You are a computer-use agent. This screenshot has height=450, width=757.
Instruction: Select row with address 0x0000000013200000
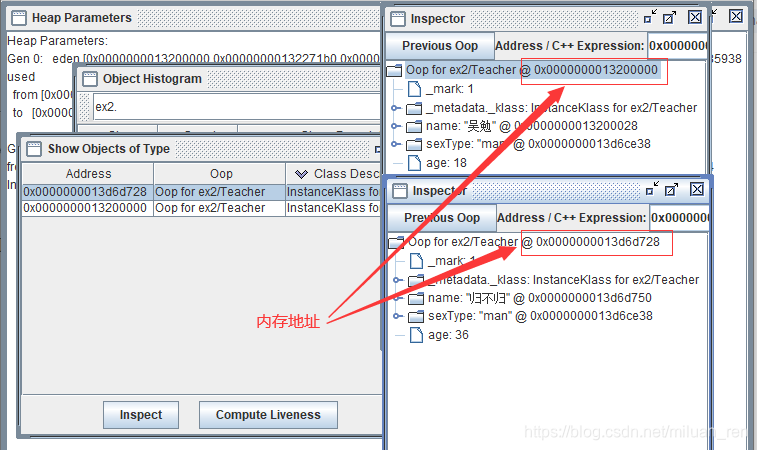click(x=202, y=208)
